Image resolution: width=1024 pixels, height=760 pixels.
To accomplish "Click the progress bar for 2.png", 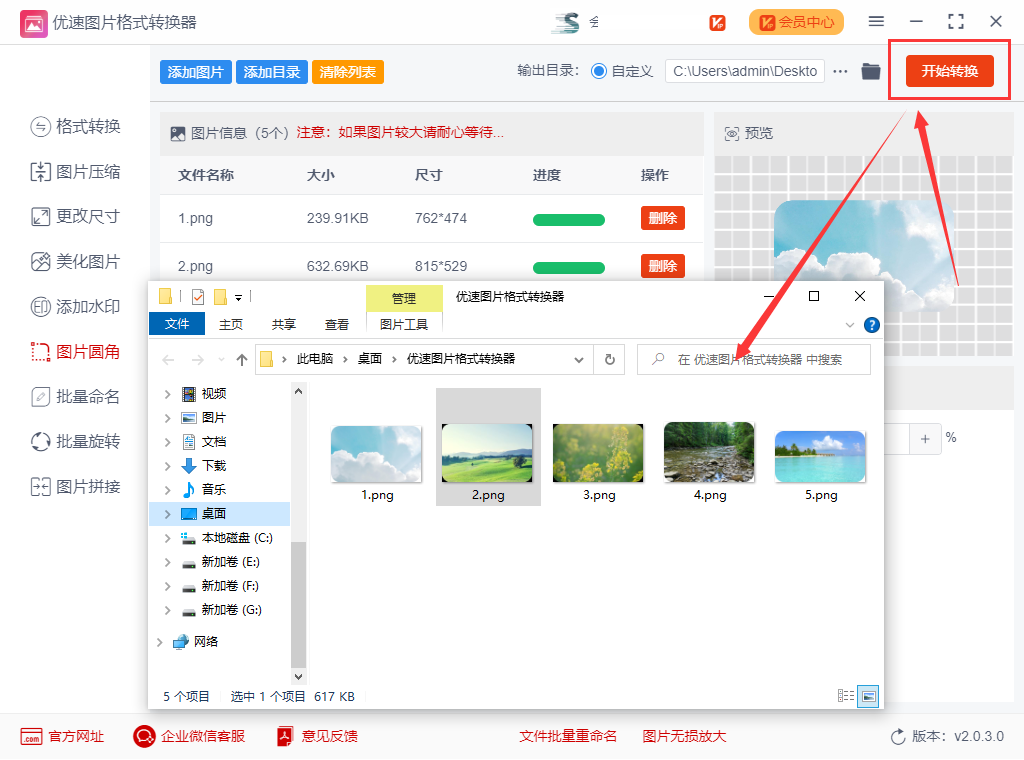I will (x=569, y=267).
